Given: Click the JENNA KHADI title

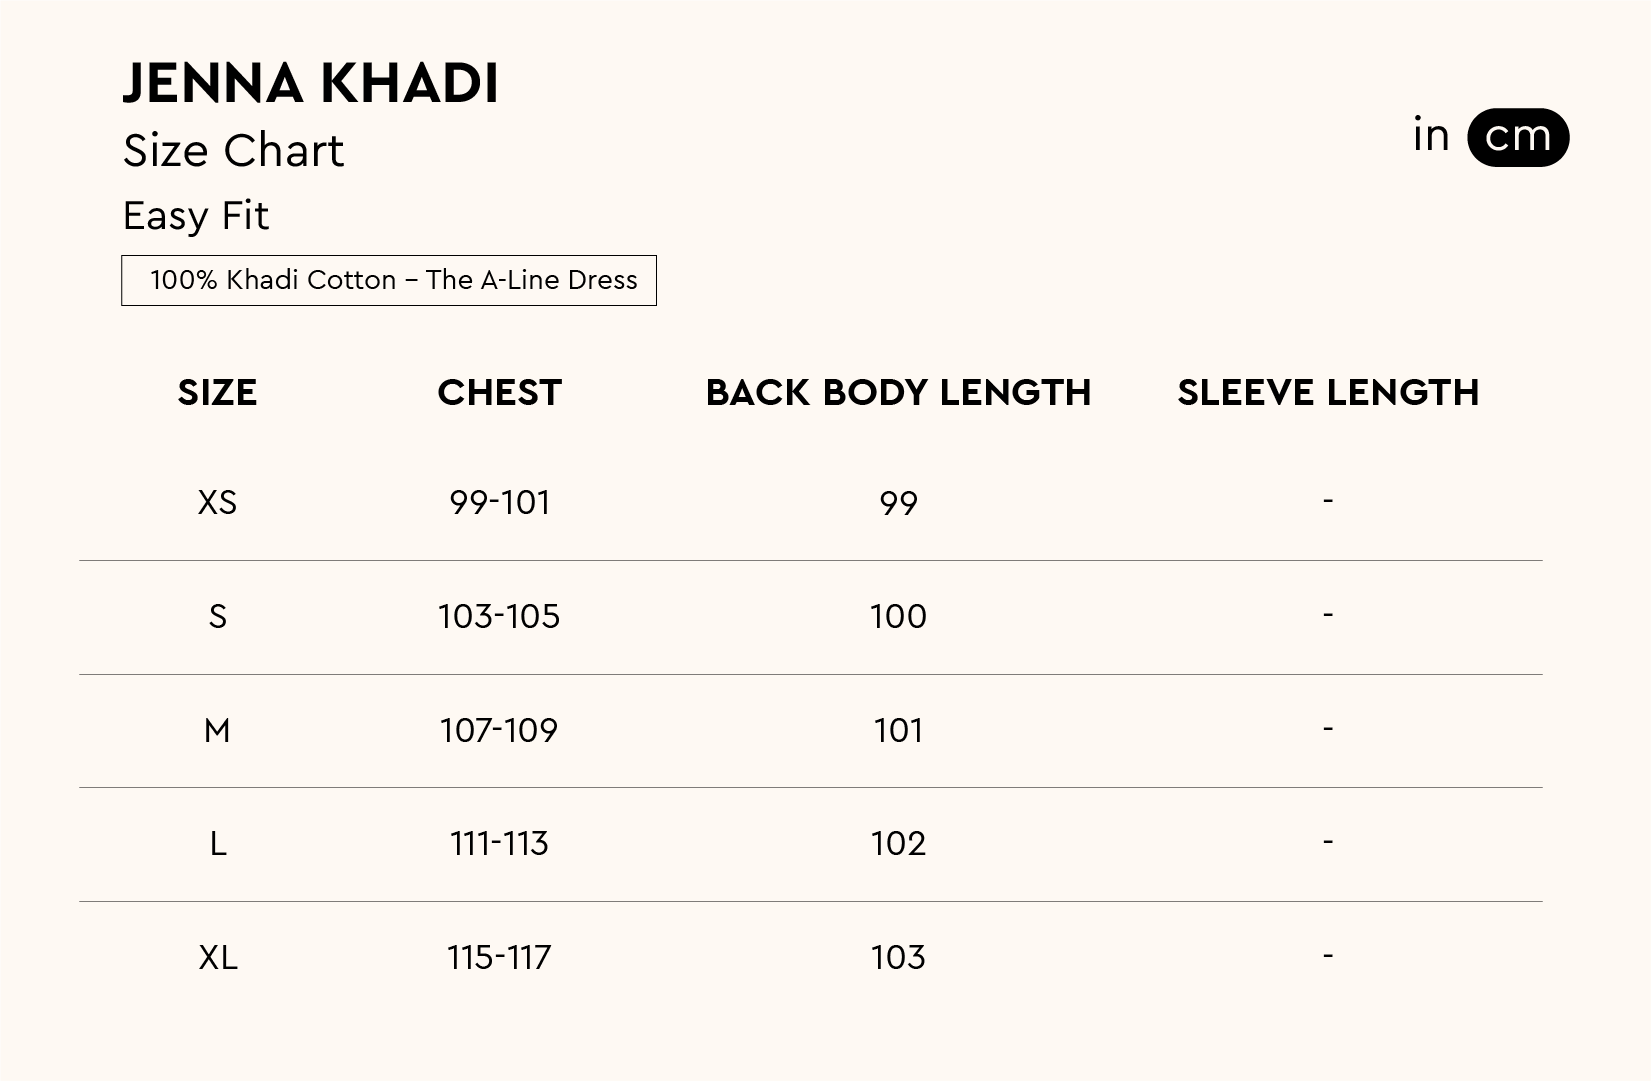Looking at the screenshot, I should point(310,83).
